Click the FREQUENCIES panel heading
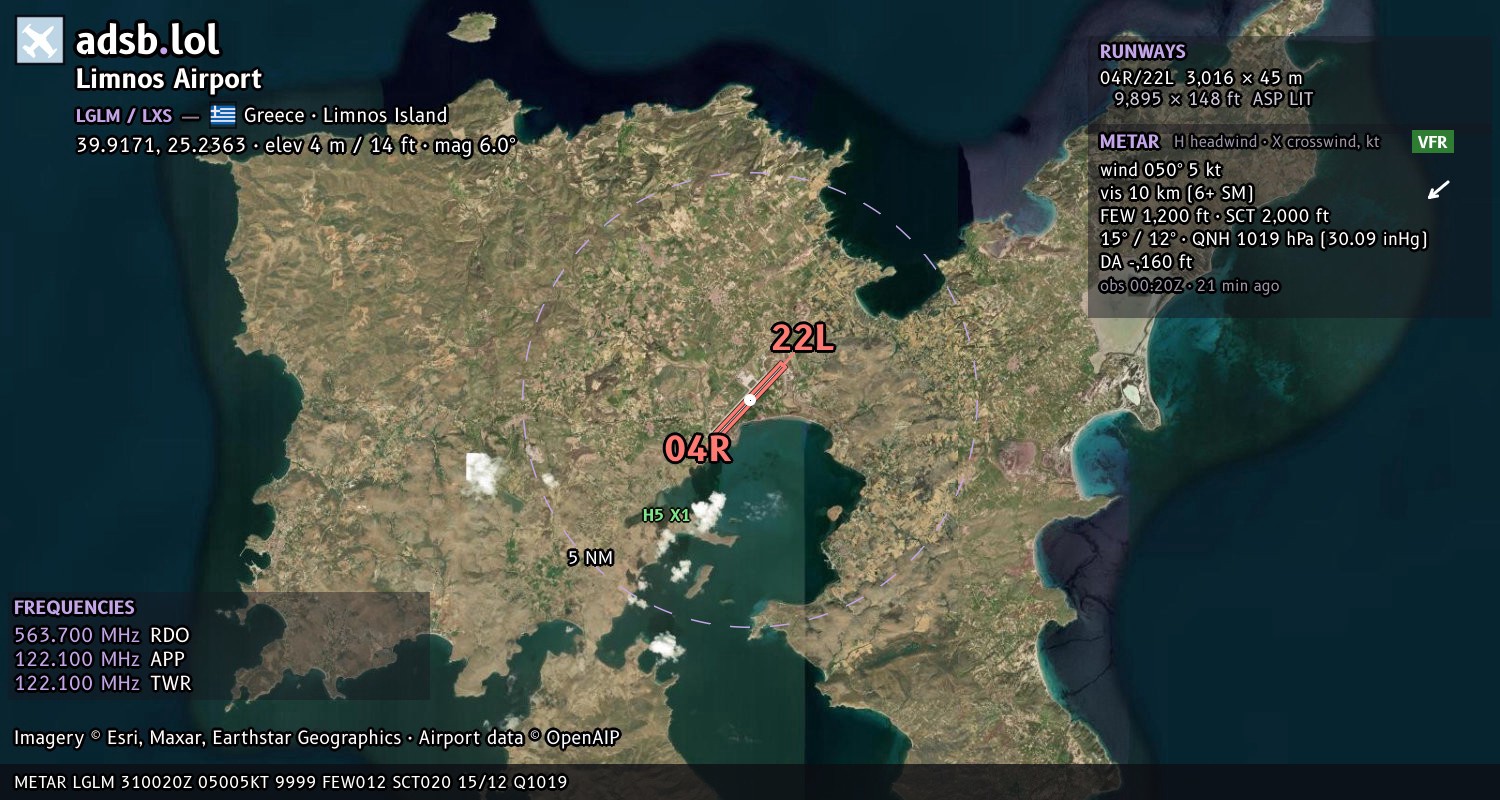 pos(74,607)
